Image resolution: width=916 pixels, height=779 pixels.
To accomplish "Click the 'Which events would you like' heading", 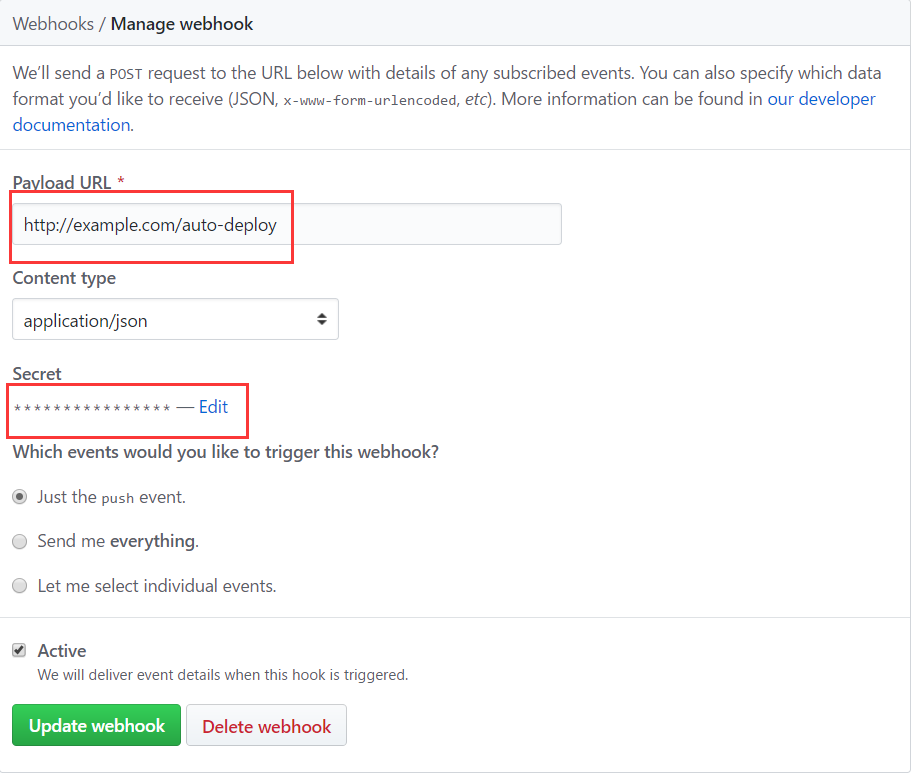I will [x=225, y=452].
